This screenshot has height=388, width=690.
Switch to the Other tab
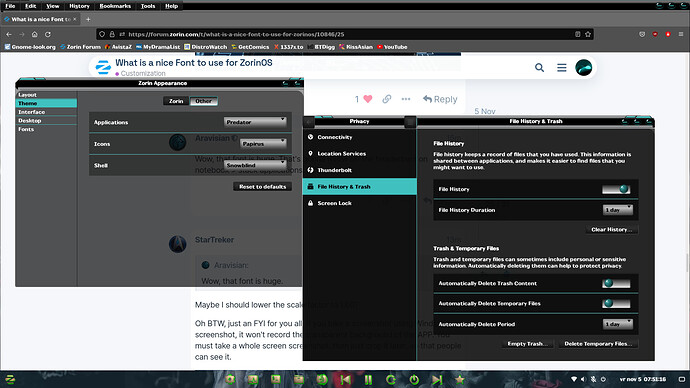click(x=204, y=101)
